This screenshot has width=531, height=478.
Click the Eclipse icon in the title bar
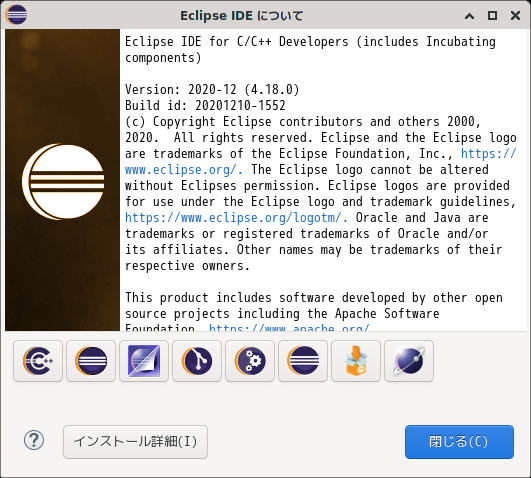pyautogui.click(x=16, y=15)
